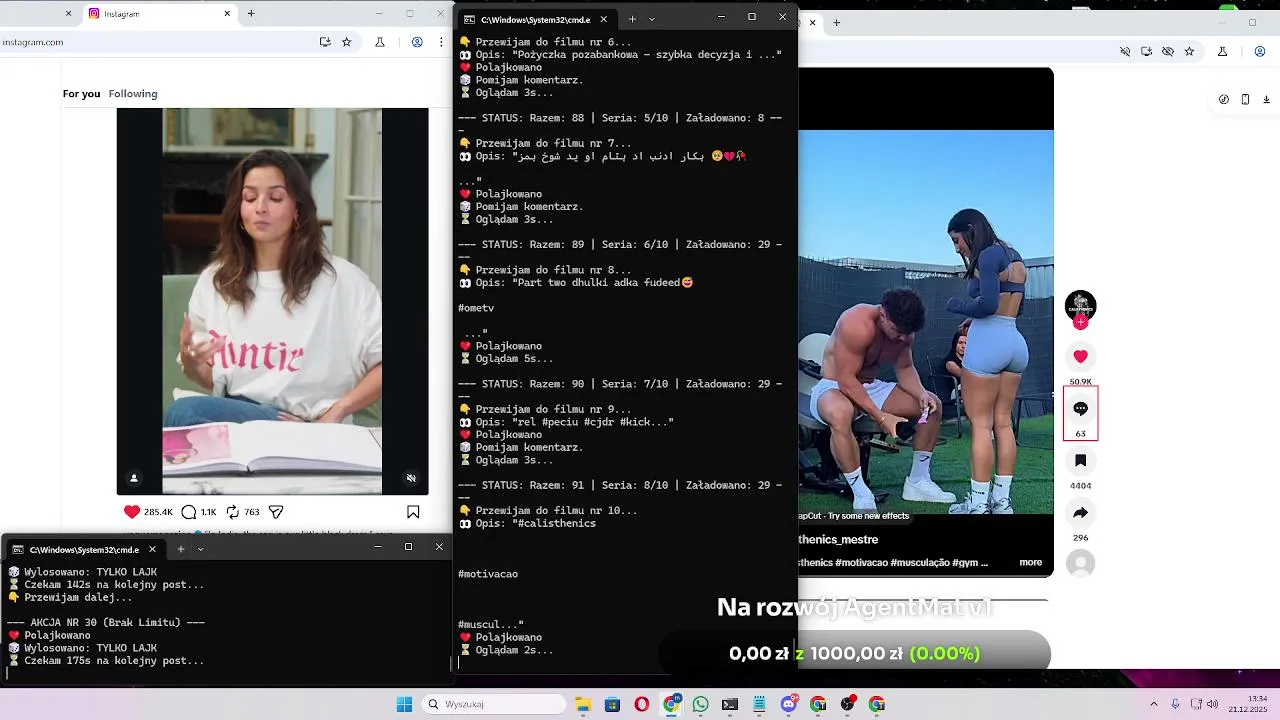Screen dimensions: 1280x720
Task: Share the TikTok video with arrow (296)
Action: pos(1080,513)
